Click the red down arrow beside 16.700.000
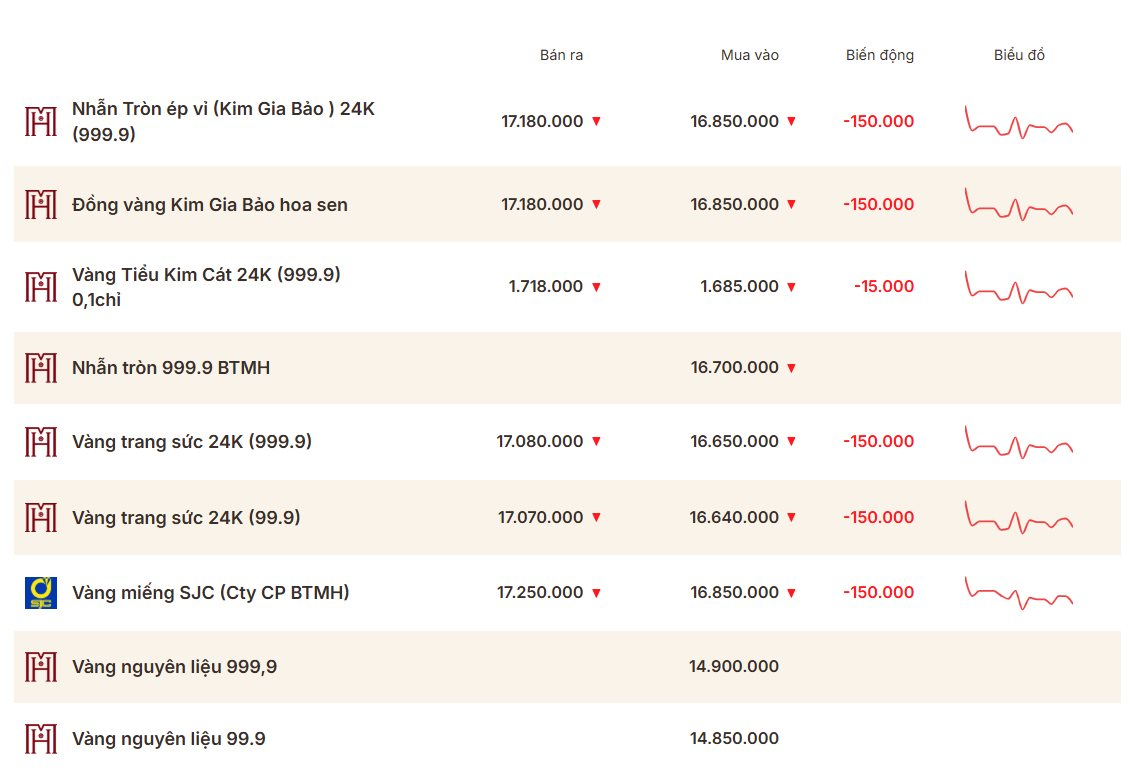This screenshot has width=1137, height=775. click(x=791, y=368)
